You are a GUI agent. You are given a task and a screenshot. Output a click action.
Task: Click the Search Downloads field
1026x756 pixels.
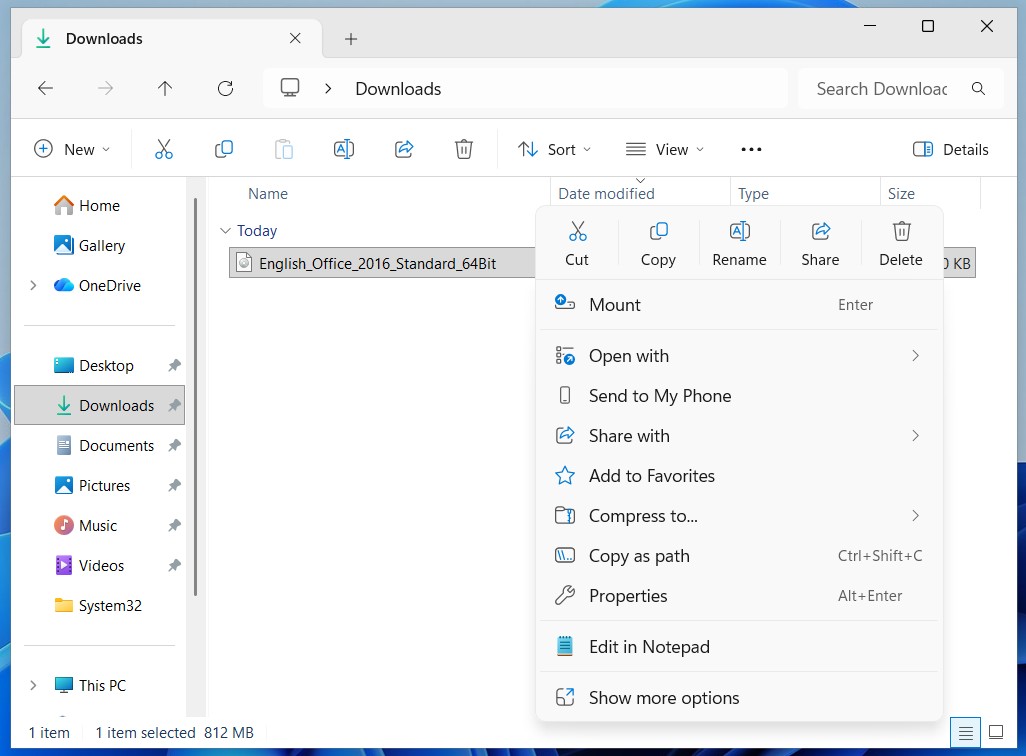(882, 89)
